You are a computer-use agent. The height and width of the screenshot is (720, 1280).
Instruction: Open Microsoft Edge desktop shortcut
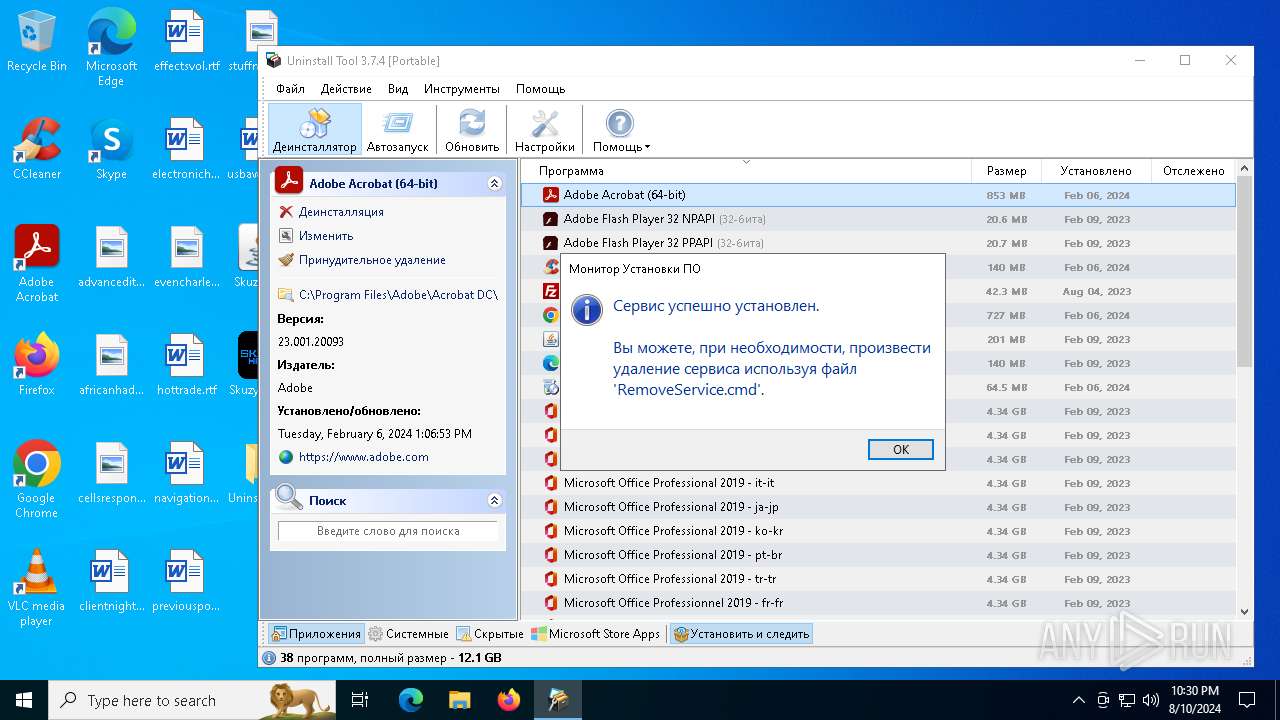pos(111,47)
